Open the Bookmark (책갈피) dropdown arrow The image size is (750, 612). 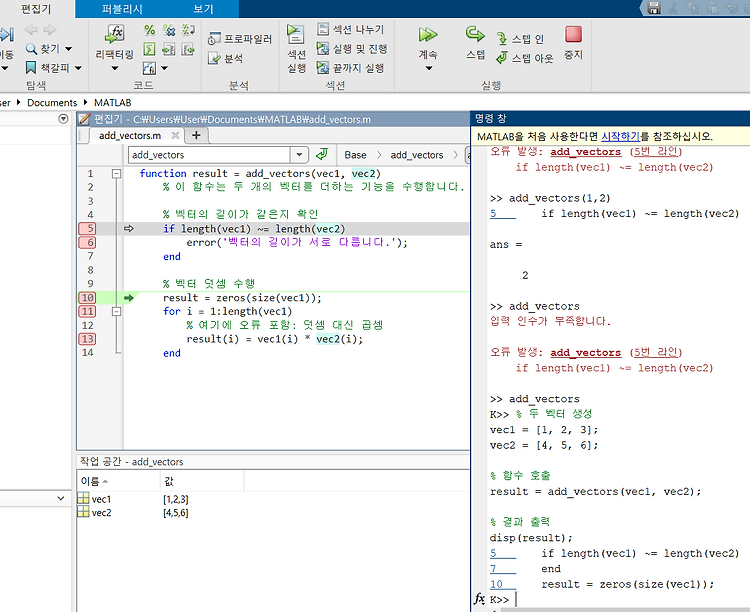click(x=78, y=68)
